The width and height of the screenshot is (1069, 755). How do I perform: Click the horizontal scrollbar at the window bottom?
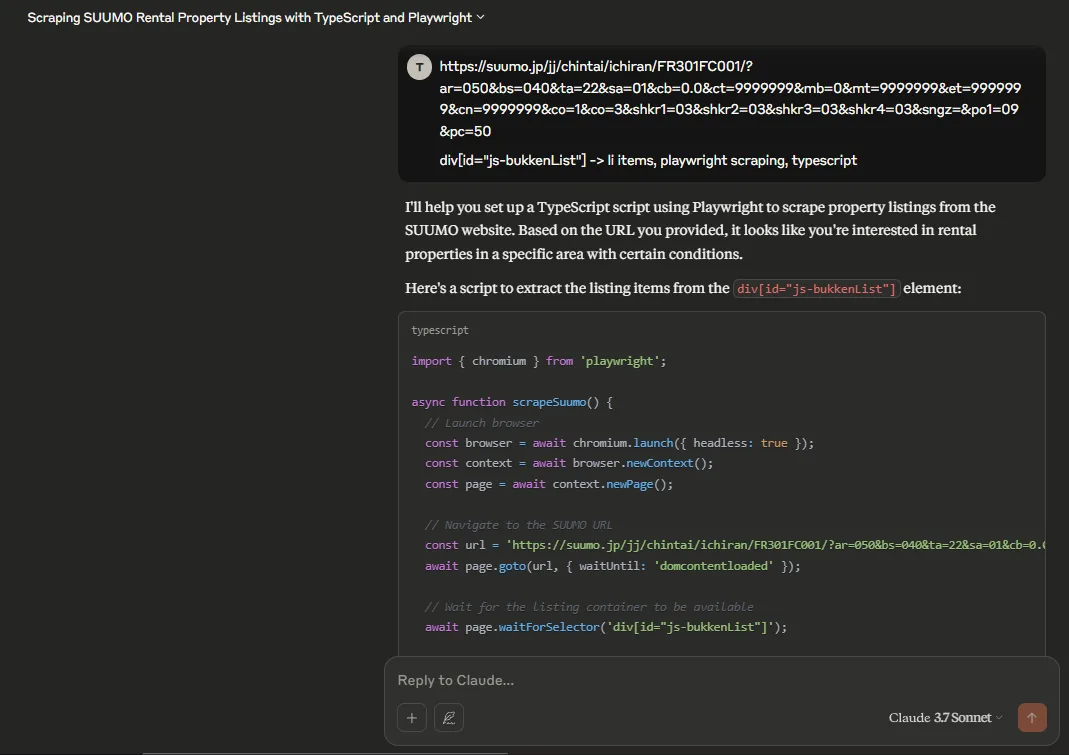pos(325,752)
